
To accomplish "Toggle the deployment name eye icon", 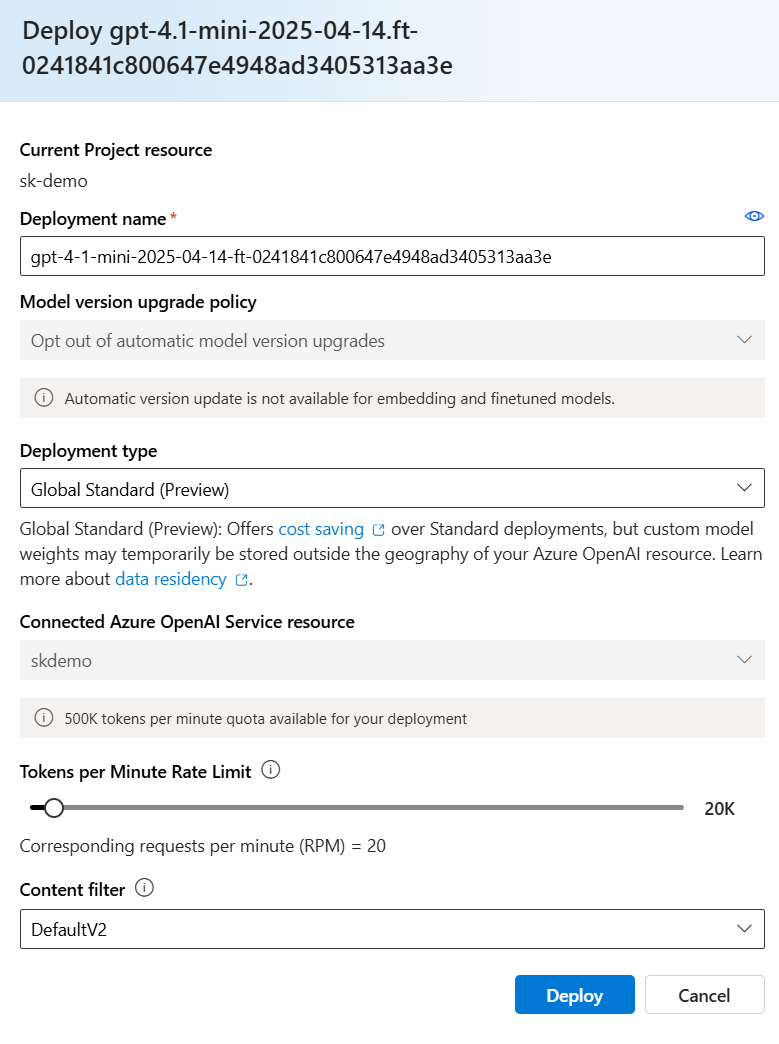I will pyautogui.click(x=754, y=216).
